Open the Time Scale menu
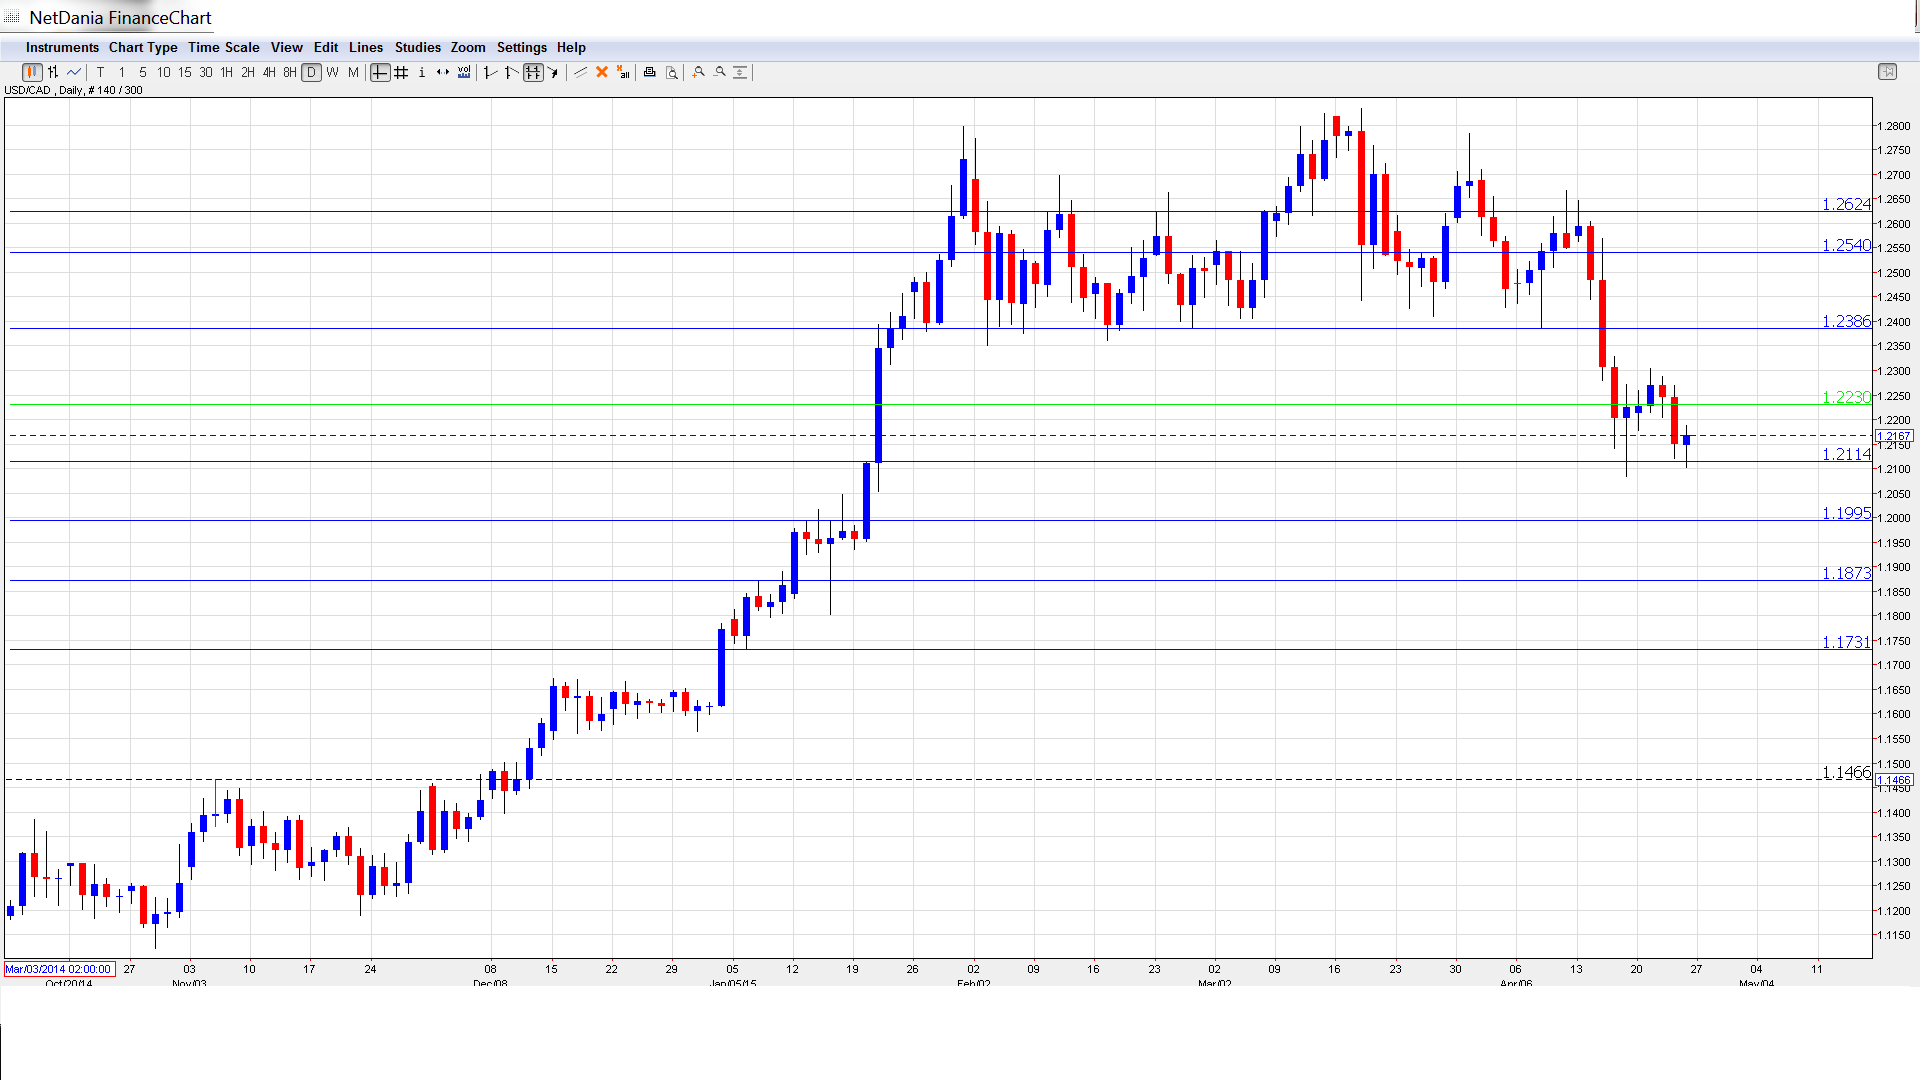 tap(223, 47)
